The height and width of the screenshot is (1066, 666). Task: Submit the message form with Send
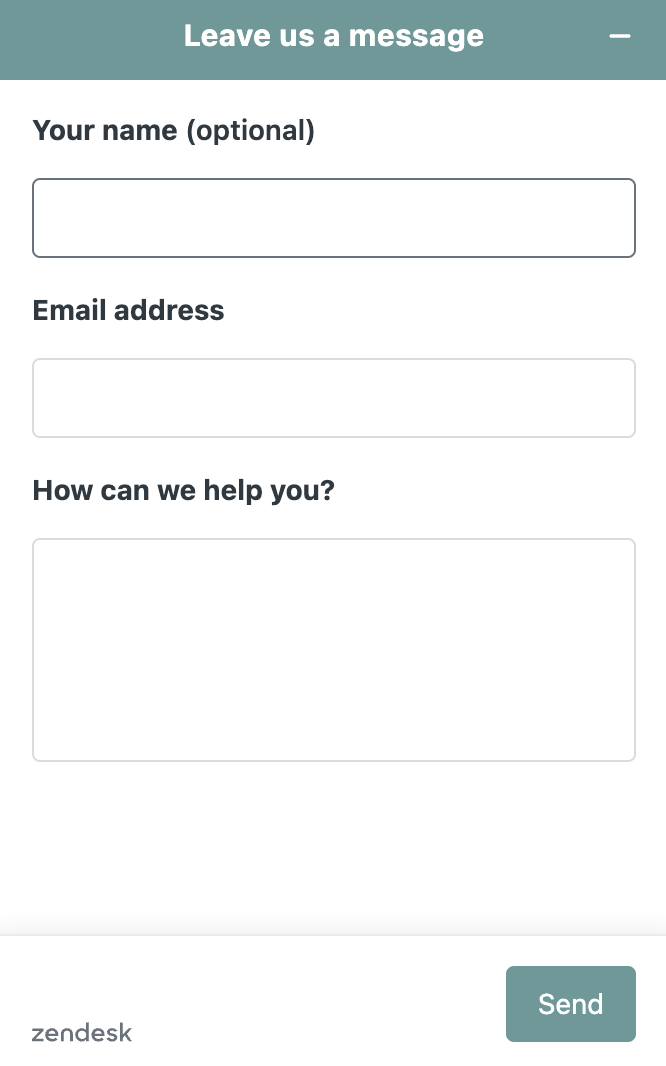[x=570, y=1003]
